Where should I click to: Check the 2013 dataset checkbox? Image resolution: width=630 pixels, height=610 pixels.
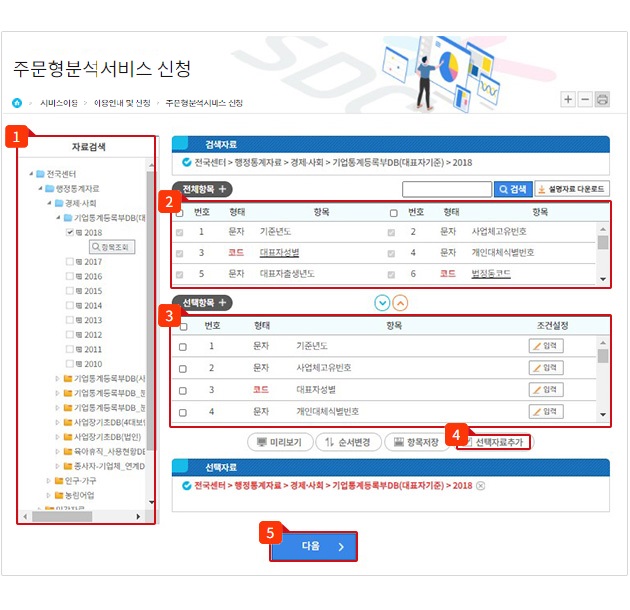click(70, 320)
